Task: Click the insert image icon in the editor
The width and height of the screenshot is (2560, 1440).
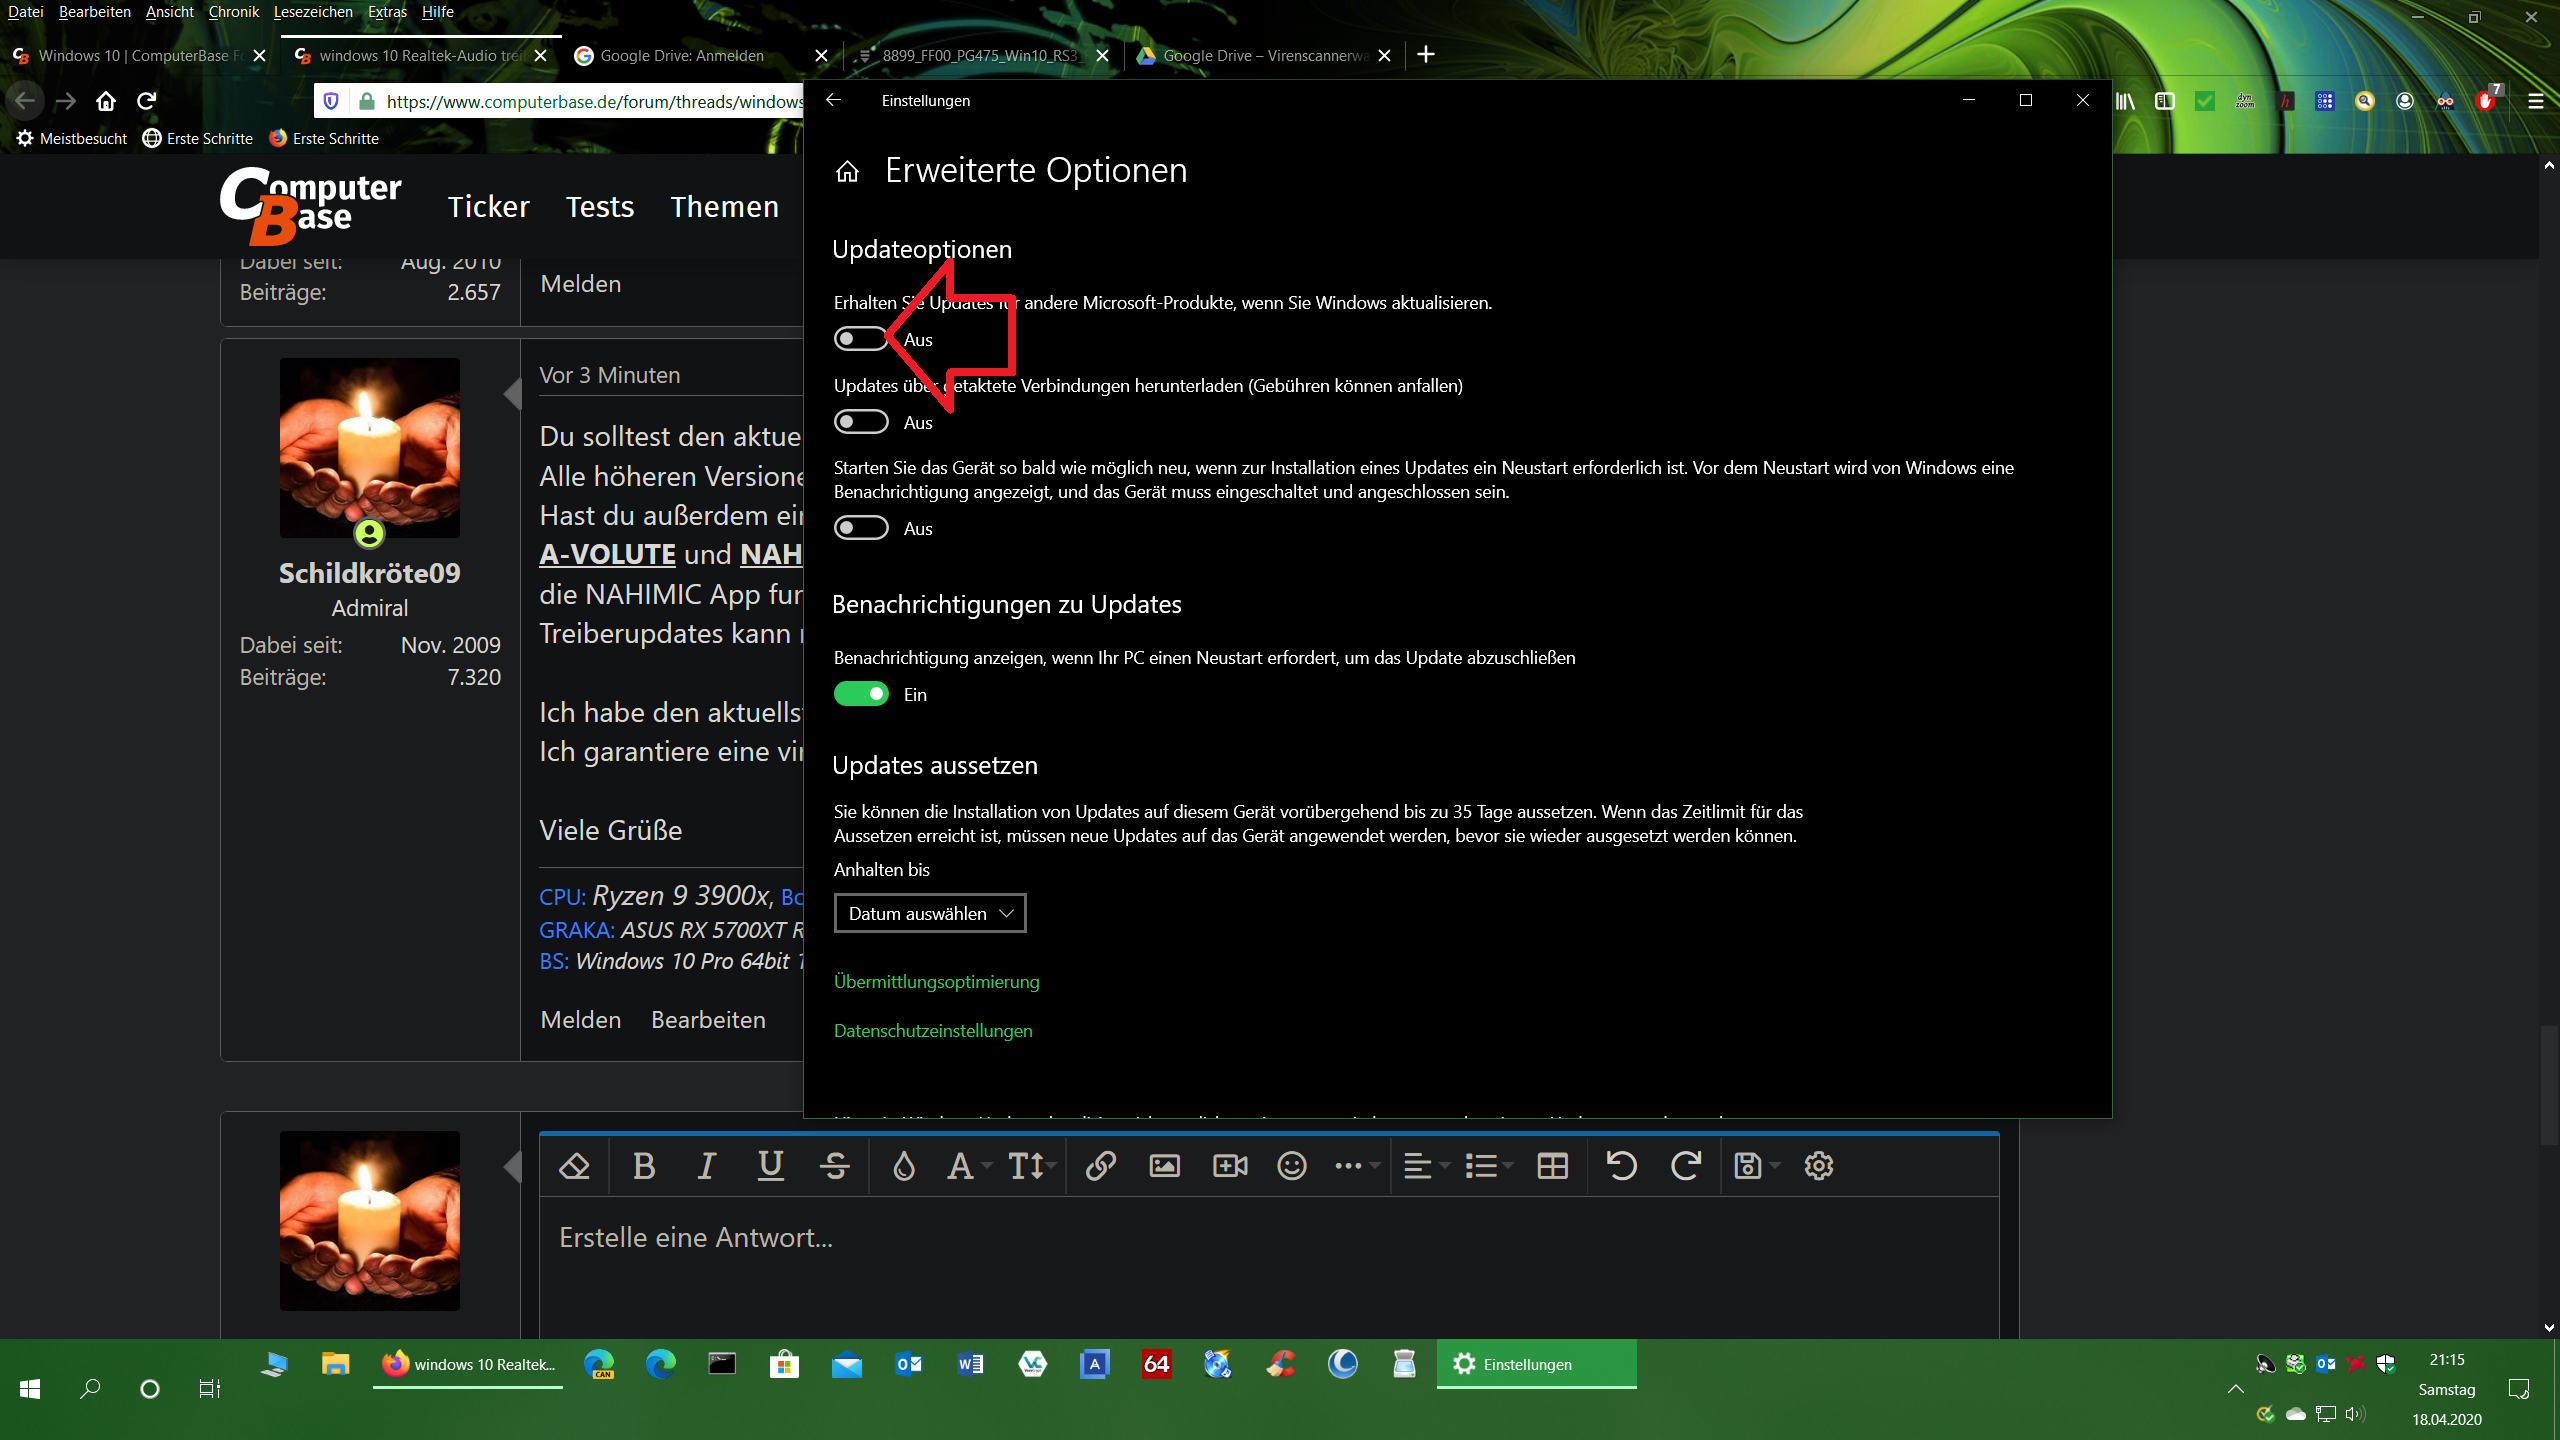Action: [x=1164, y=1166]
